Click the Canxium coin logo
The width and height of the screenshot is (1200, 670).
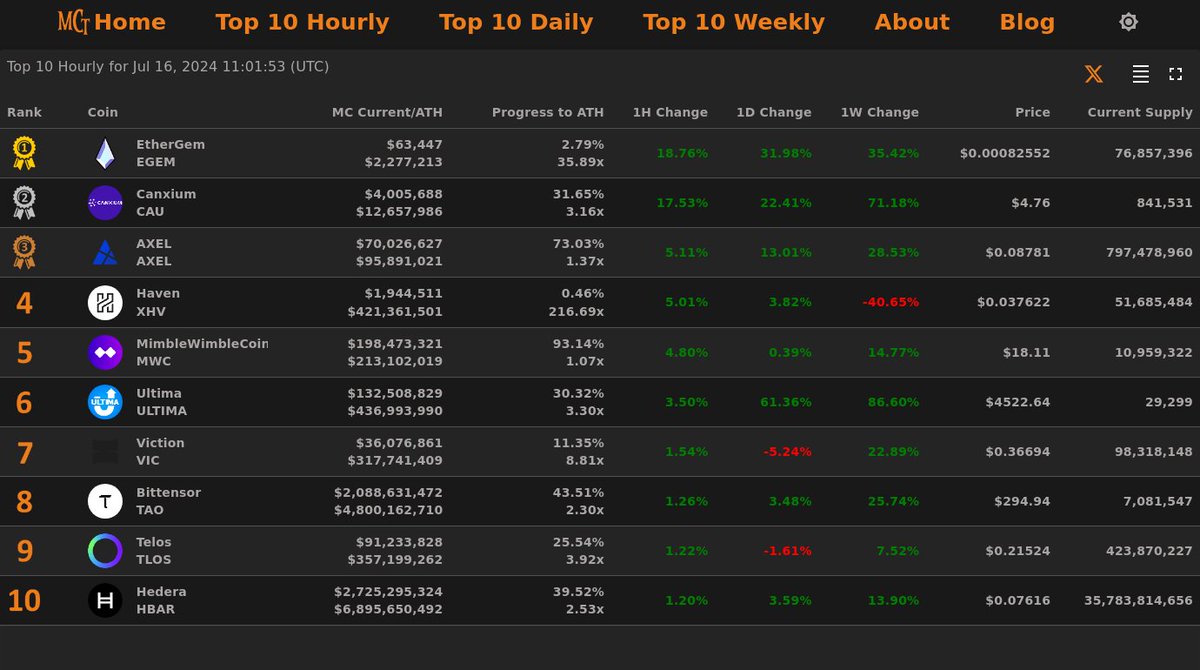[x=105, y=203]
